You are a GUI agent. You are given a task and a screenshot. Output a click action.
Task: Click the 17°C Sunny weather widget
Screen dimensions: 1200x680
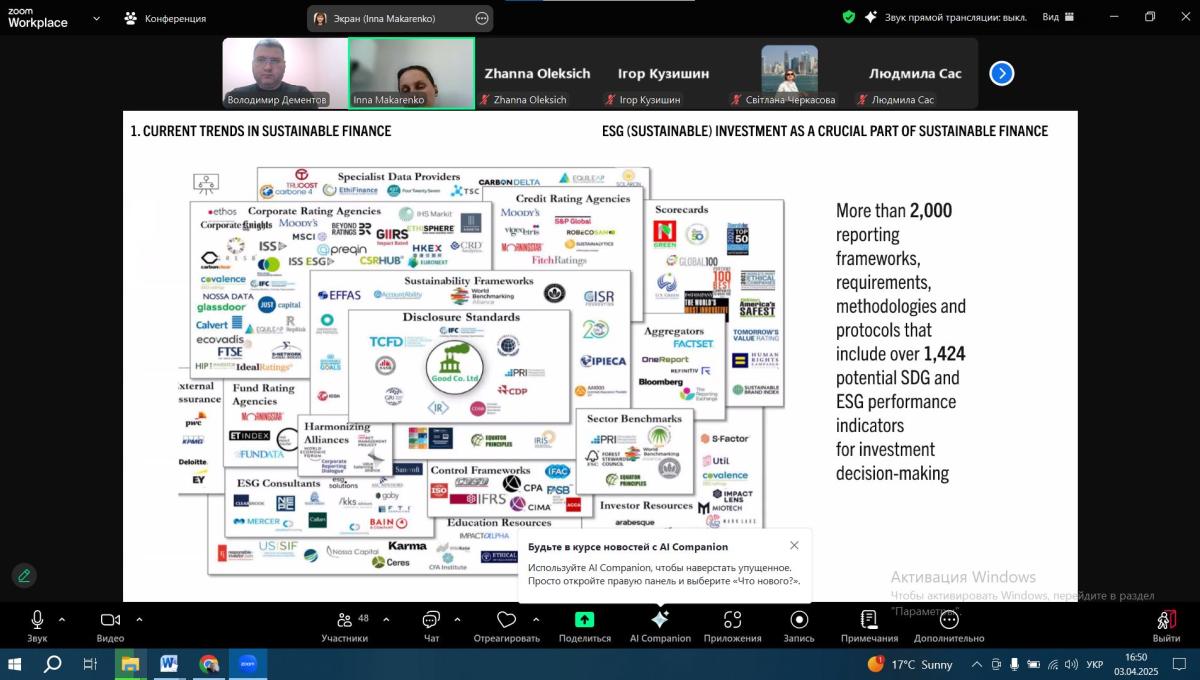909,664
